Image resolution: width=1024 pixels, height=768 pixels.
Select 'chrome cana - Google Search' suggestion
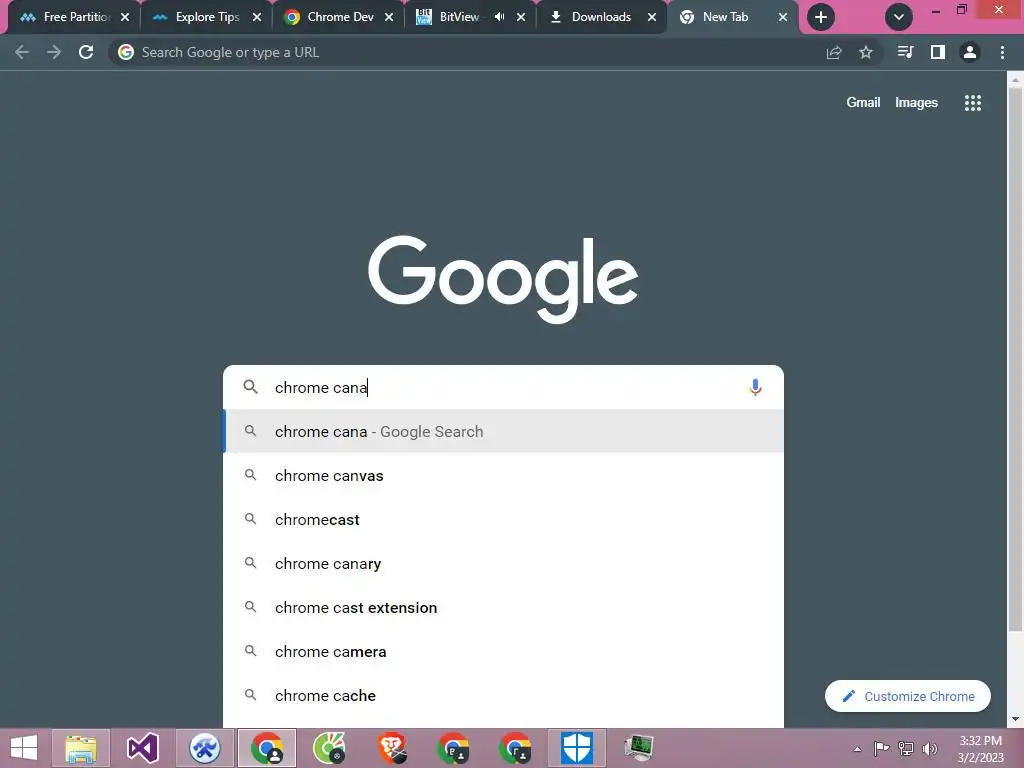point(504,431)
